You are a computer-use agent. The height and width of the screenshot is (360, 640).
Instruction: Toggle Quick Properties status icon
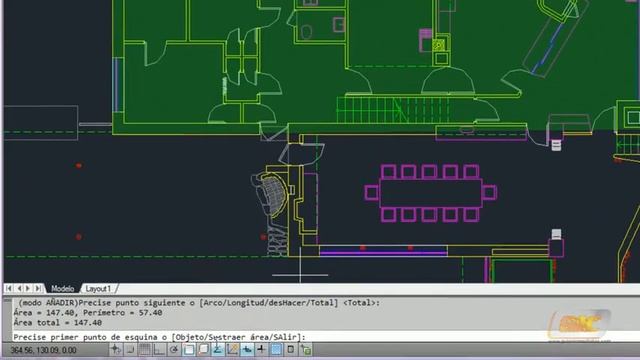(x=291, y=350)
